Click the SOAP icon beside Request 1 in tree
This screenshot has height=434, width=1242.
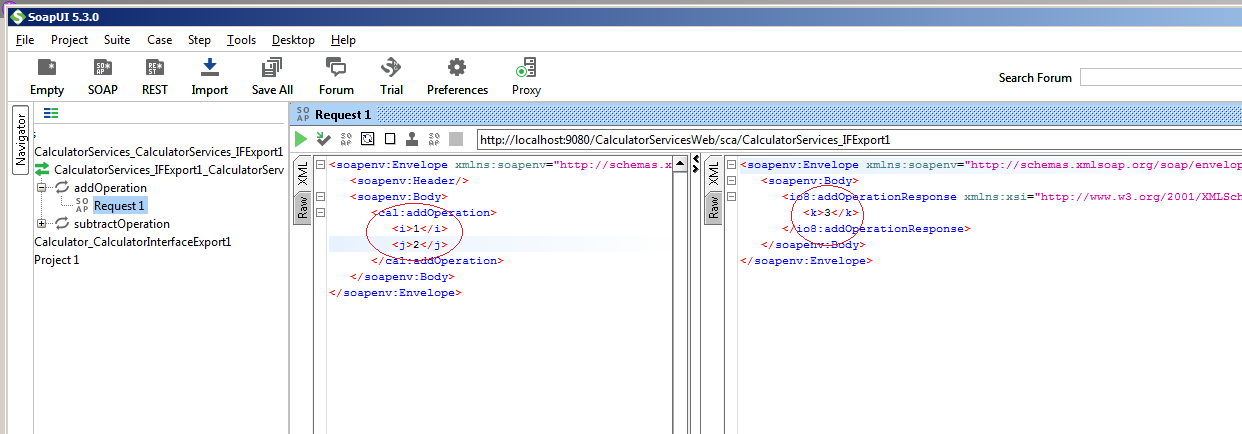pos(82,205)
